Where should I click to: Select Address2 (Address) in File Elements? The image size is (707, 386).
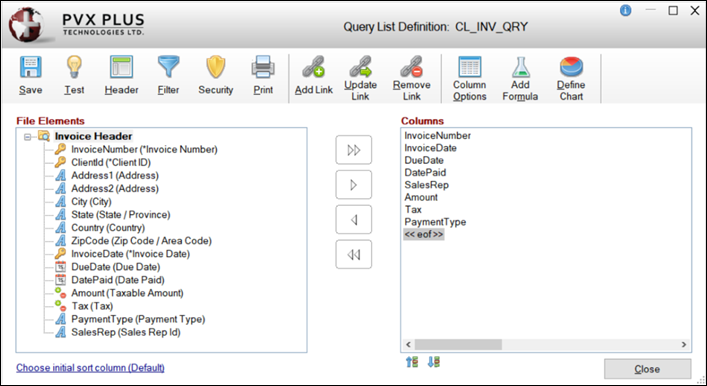click(115, 188)
